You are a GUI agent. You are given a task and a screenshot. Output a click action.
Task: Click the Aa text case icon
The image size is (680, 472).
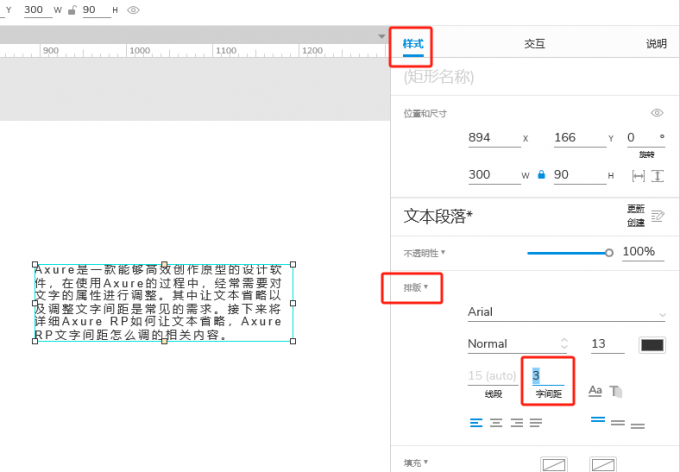point(595,391)
